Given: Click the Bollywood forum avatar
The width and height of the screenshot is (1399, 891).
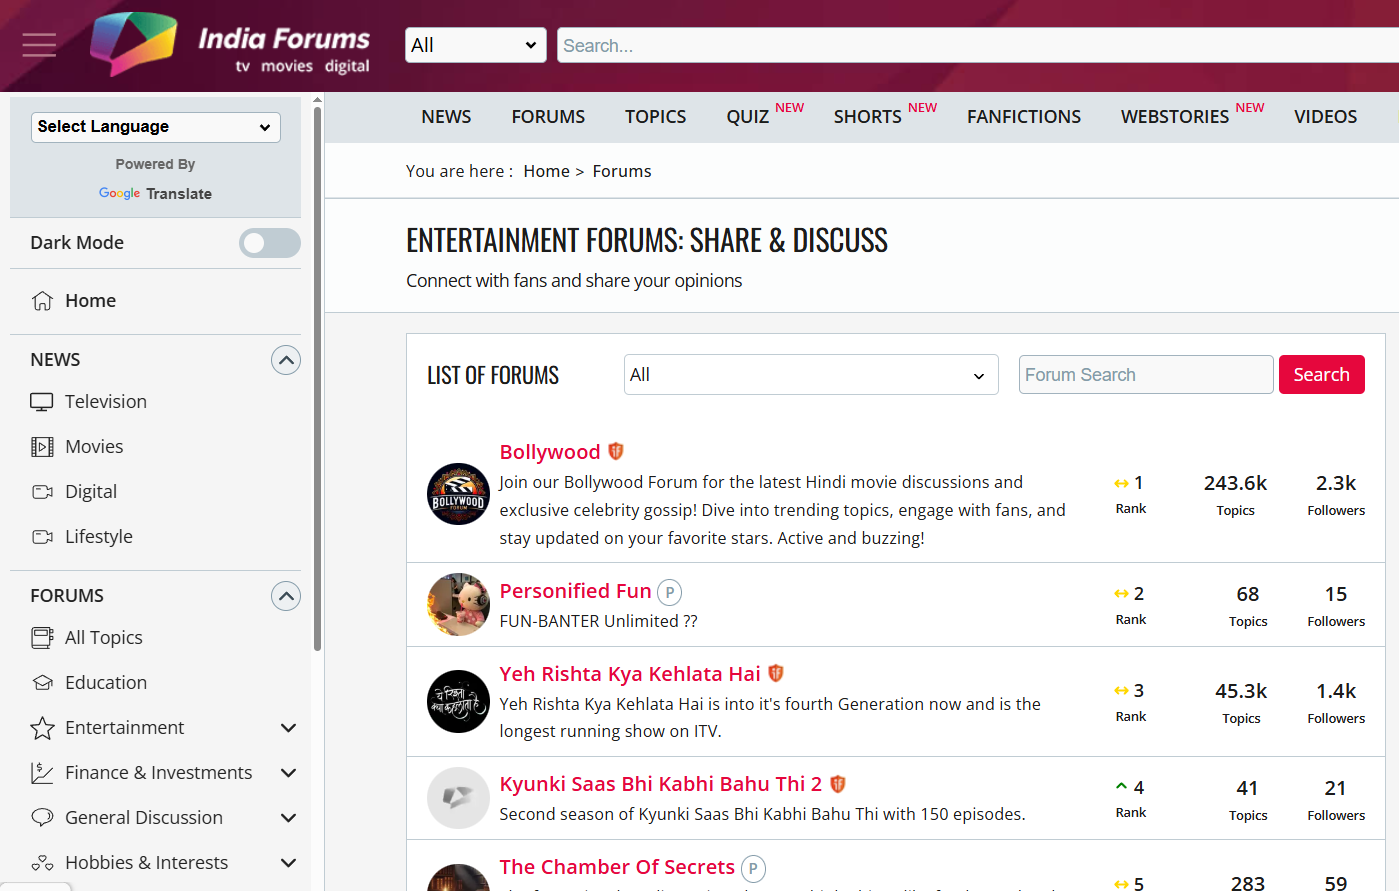Looking at the screenshot, I should click(458, 494).
